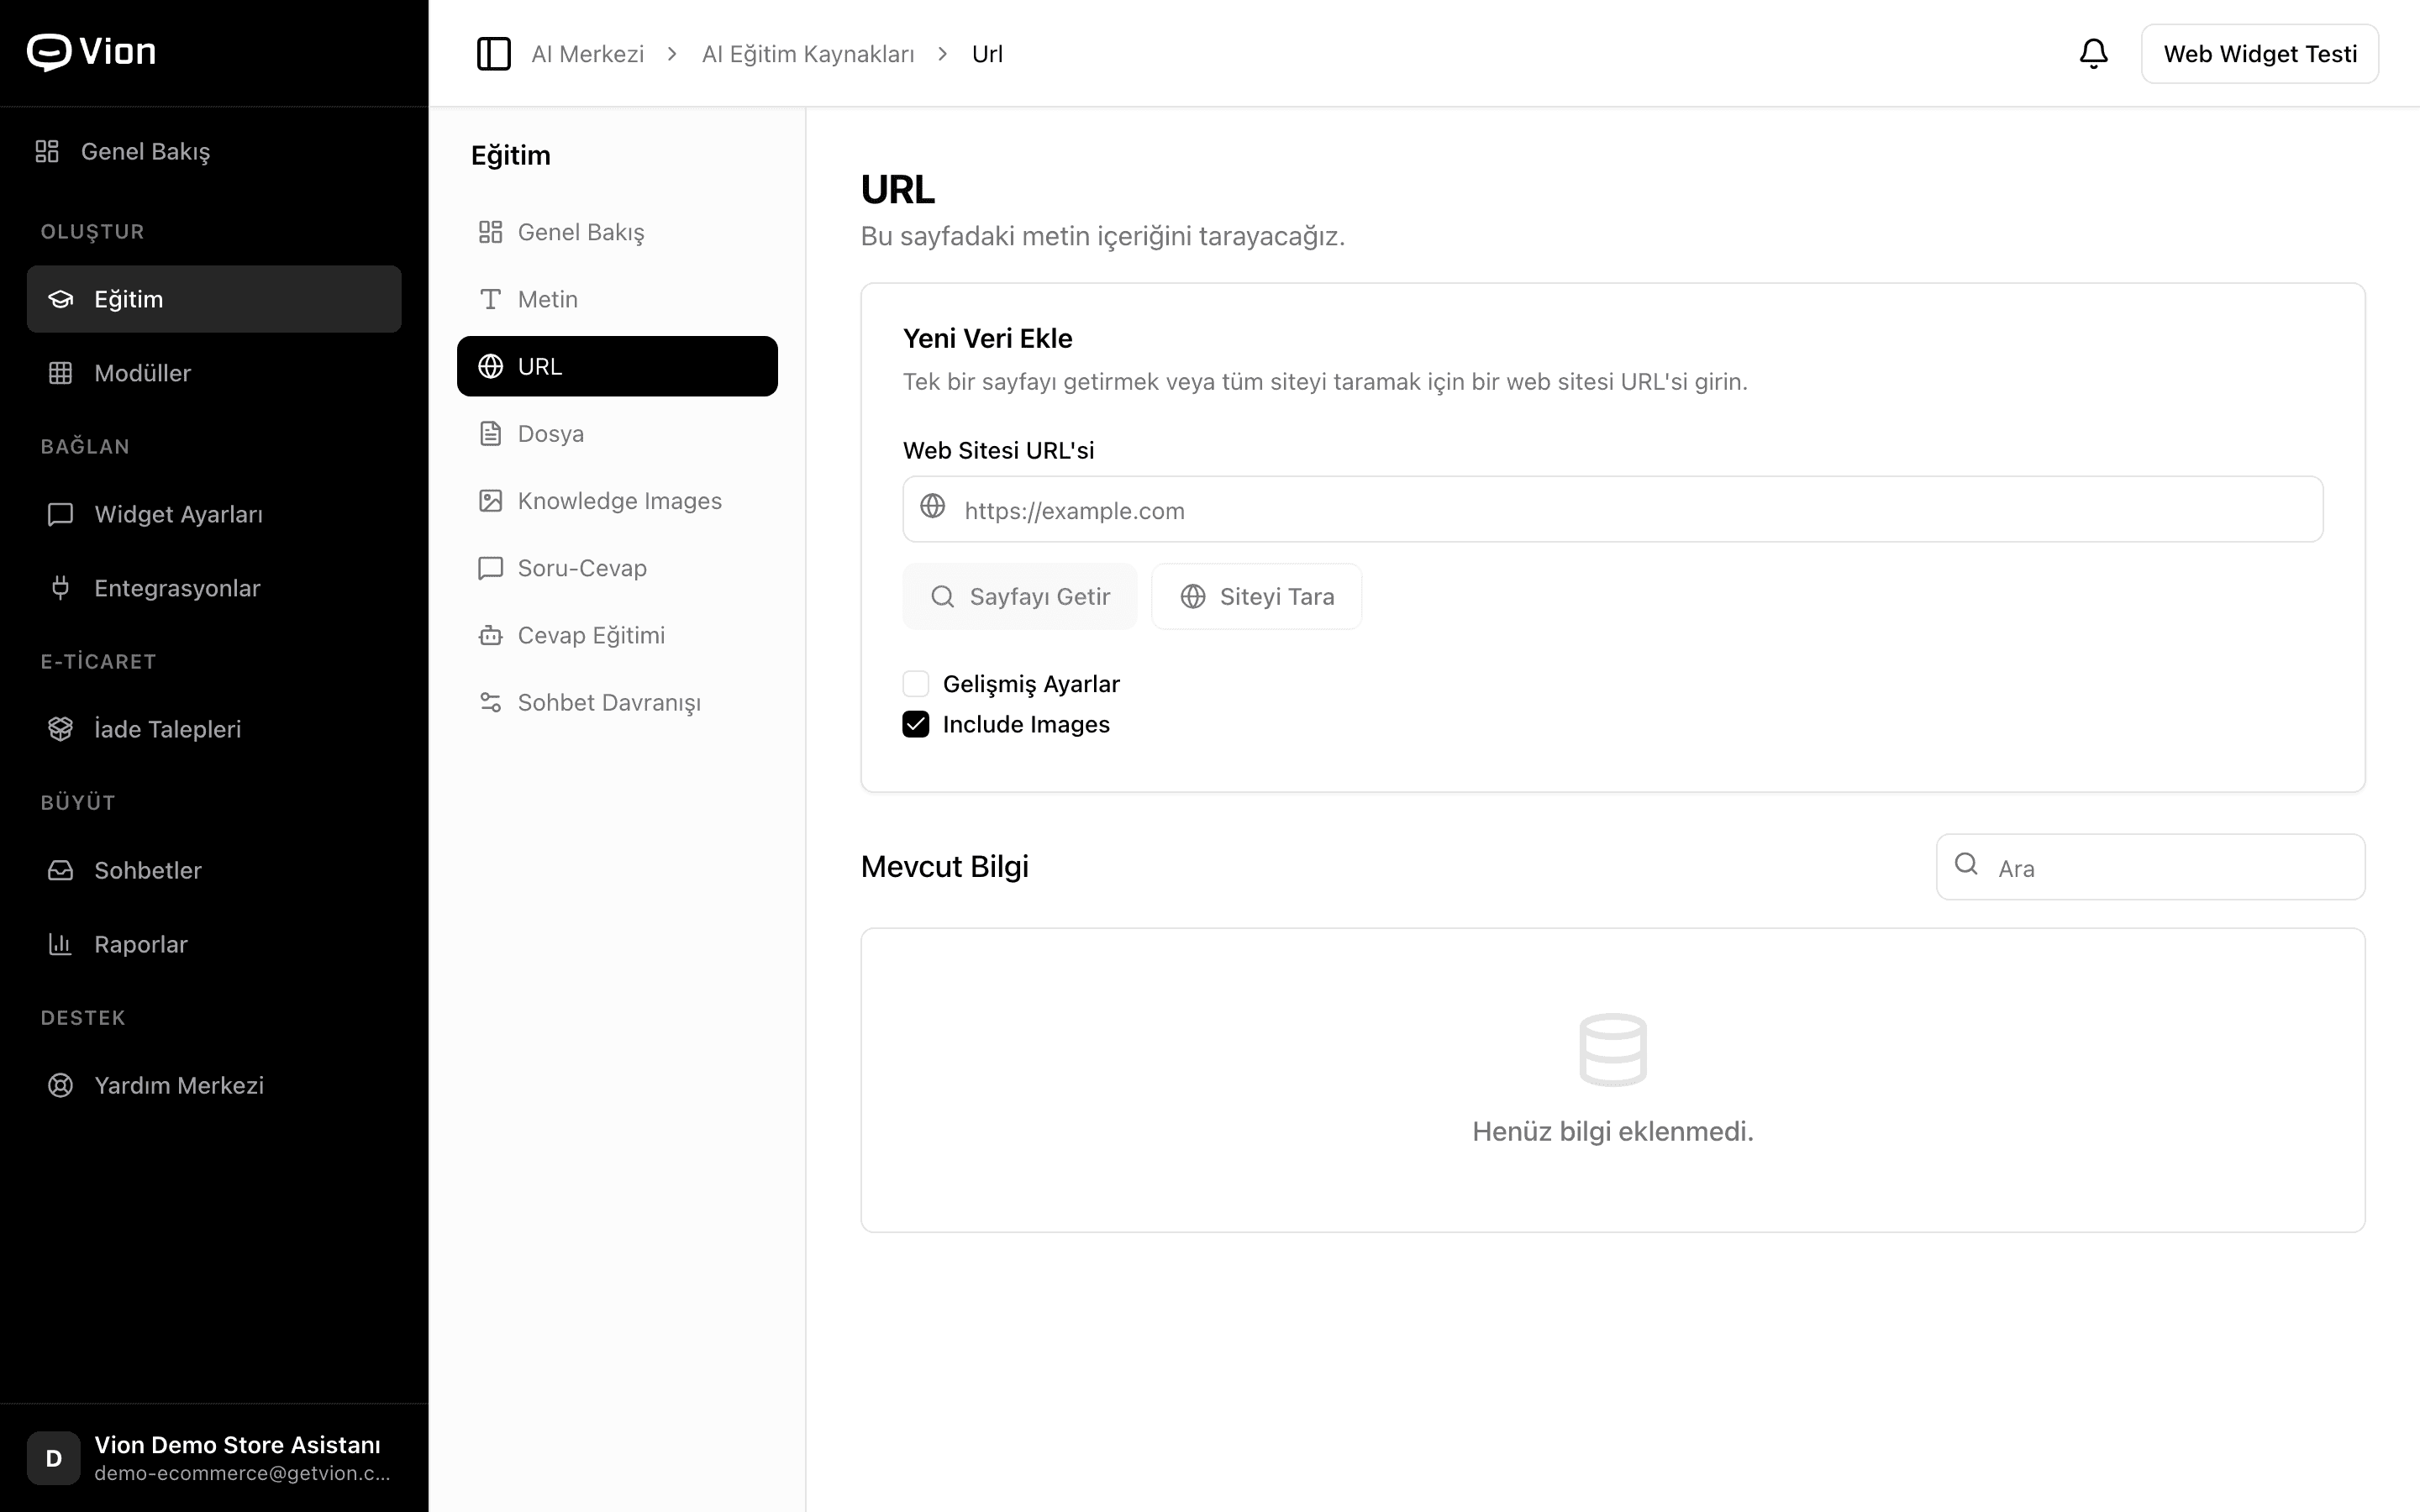Click the Url breadcrumb text

[987, 54]
